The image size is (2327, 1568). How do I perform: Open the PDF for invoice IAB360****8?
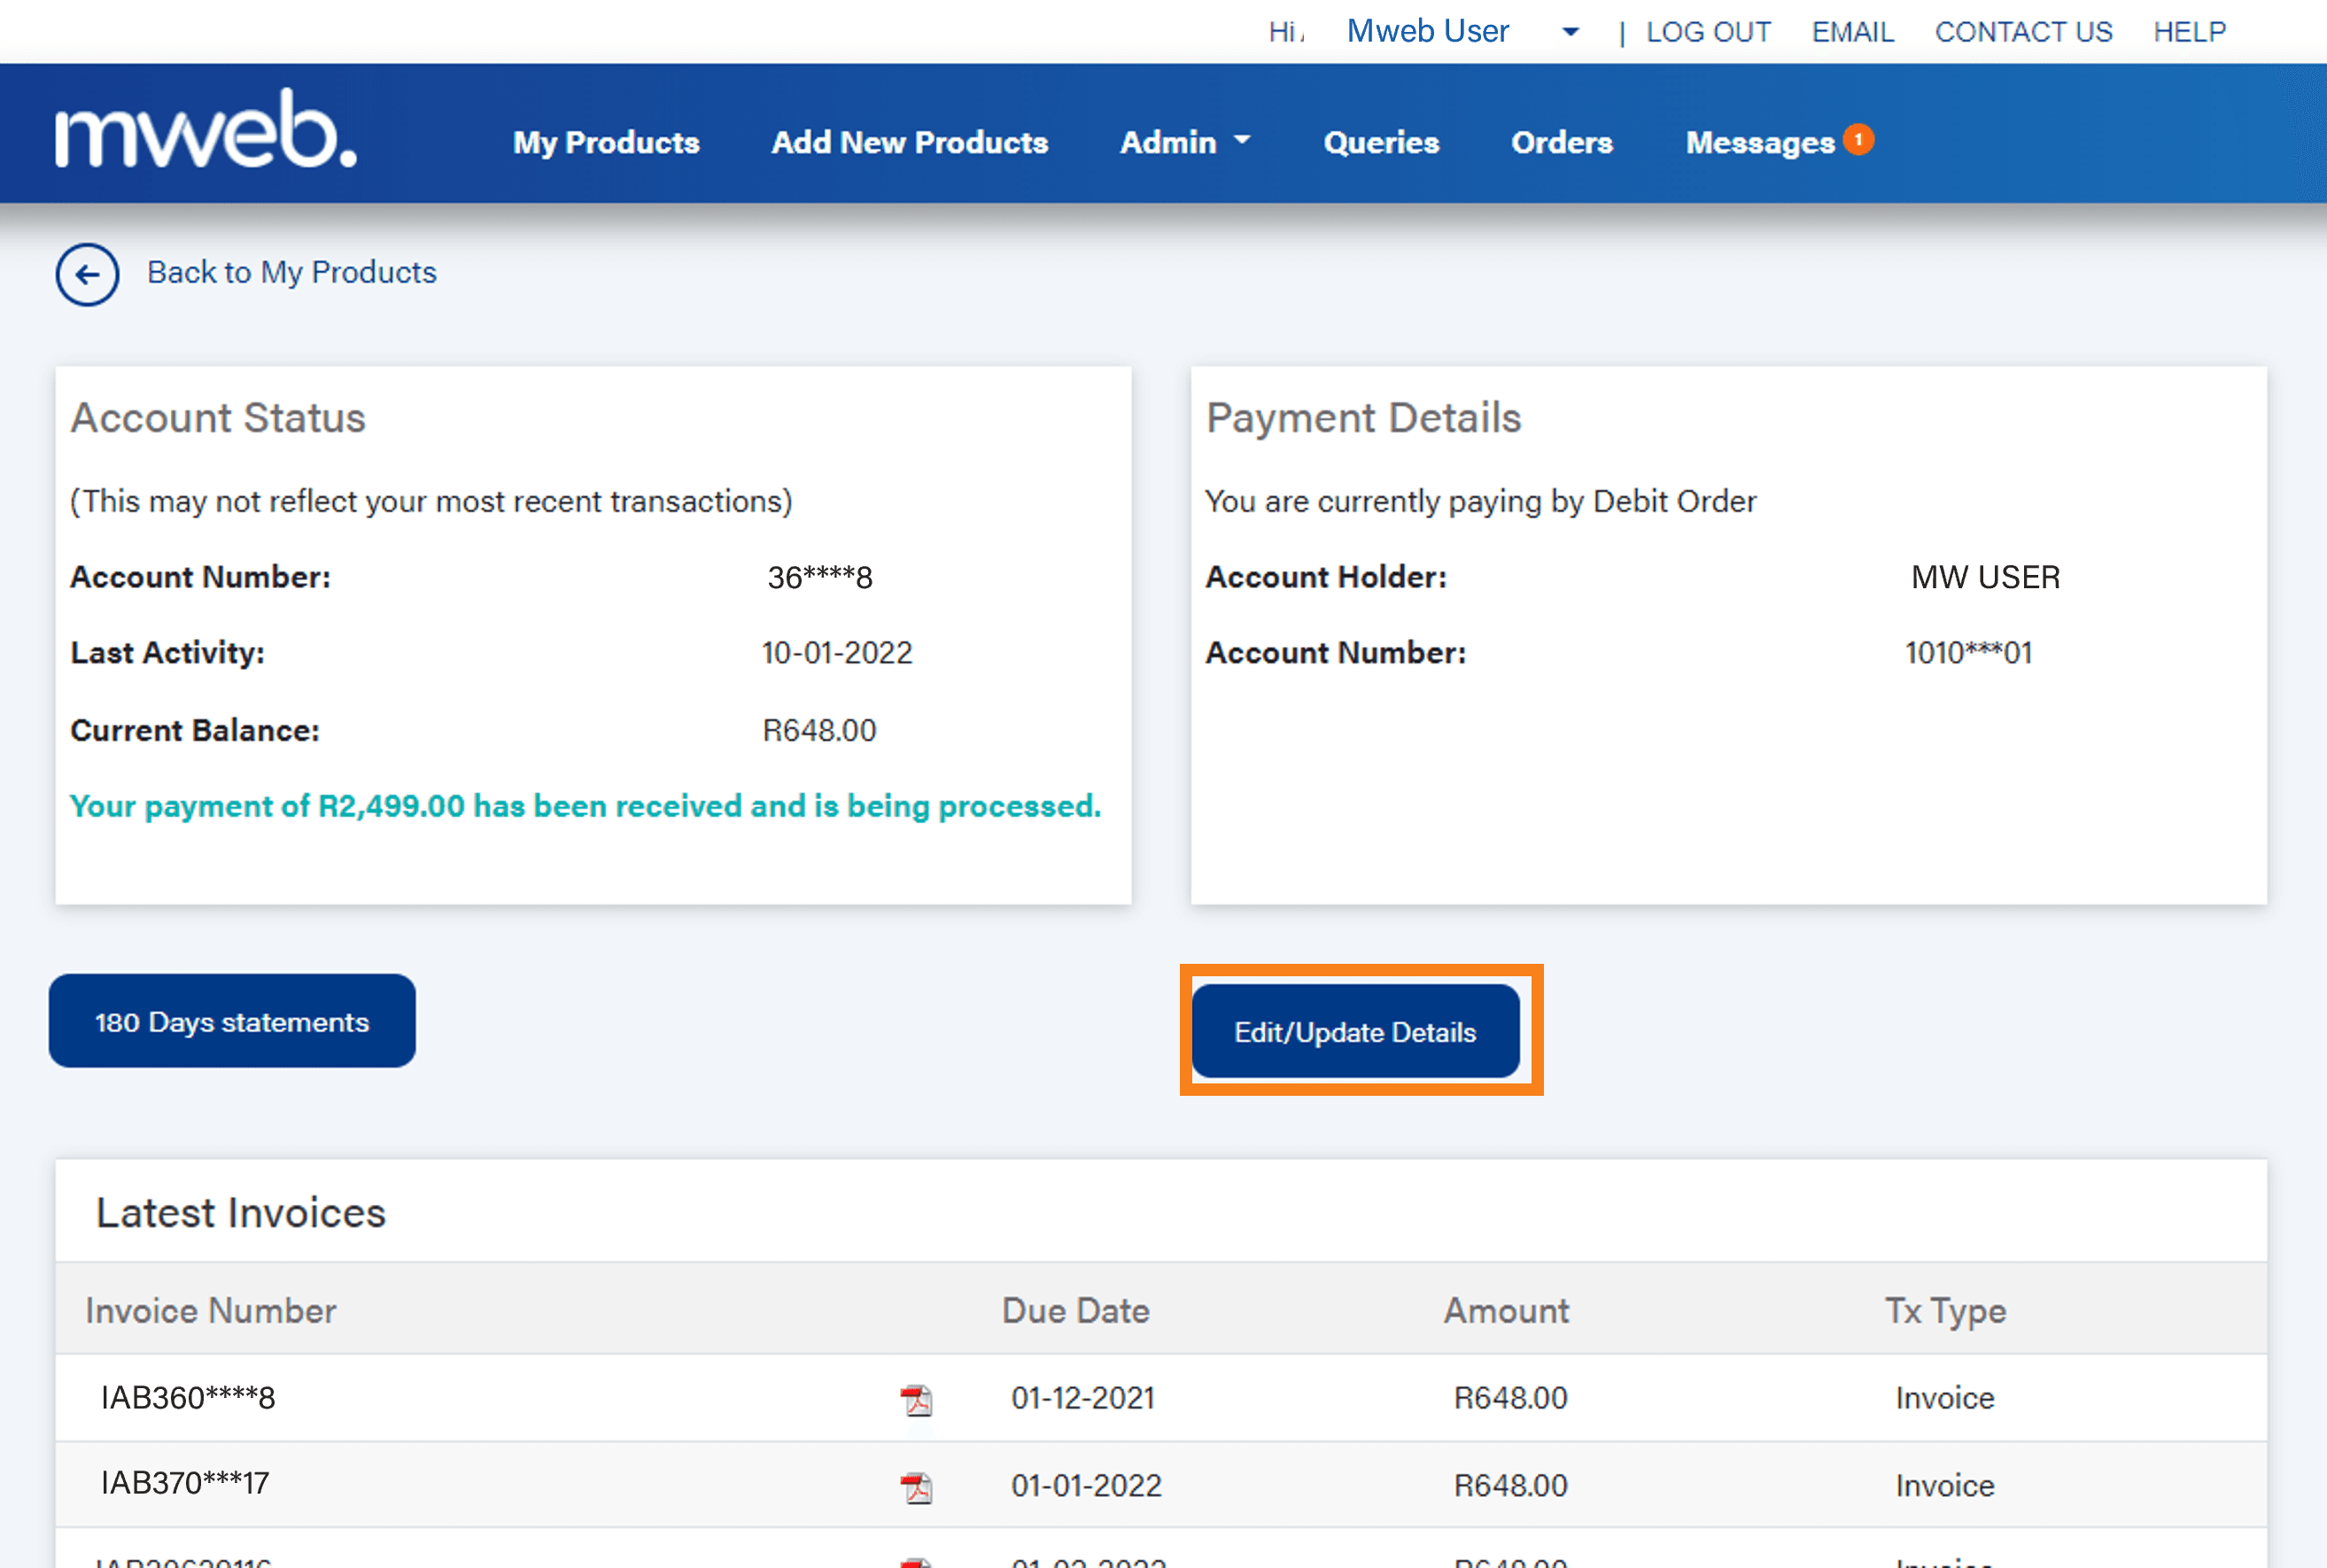[x=917, y=1400]
